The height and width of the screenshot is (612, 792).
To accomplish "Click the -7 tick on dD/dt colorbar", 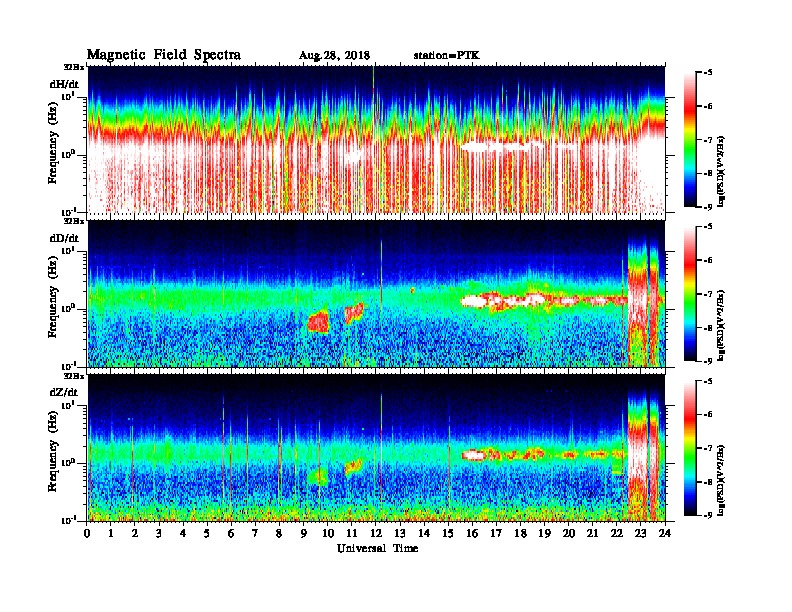I will [x=708, y=294].
